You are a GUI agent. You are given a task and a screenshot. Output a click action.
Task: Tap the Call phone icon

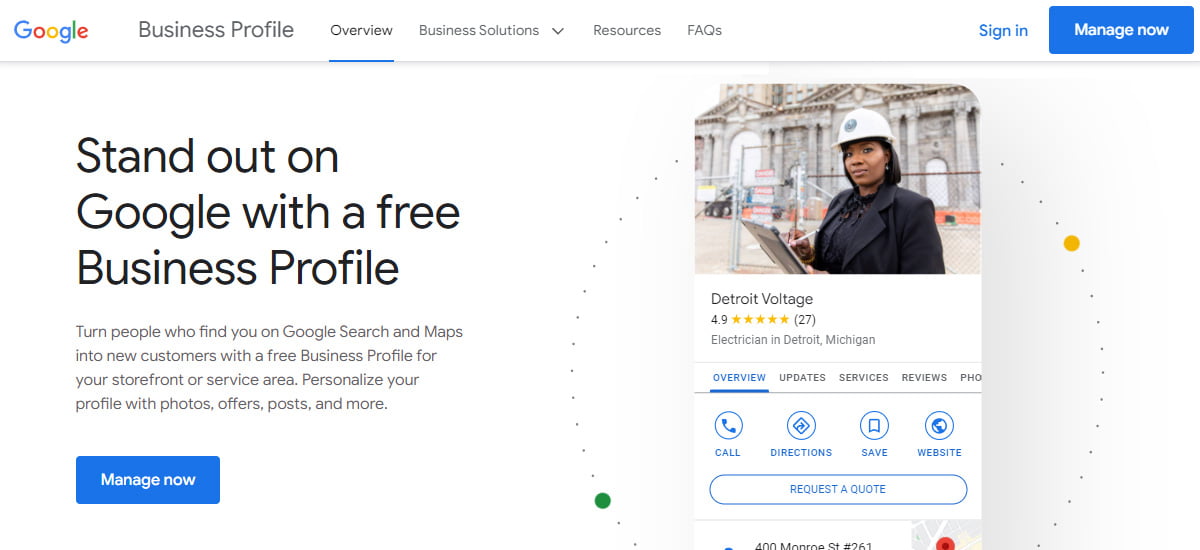[x=728, y=426]
